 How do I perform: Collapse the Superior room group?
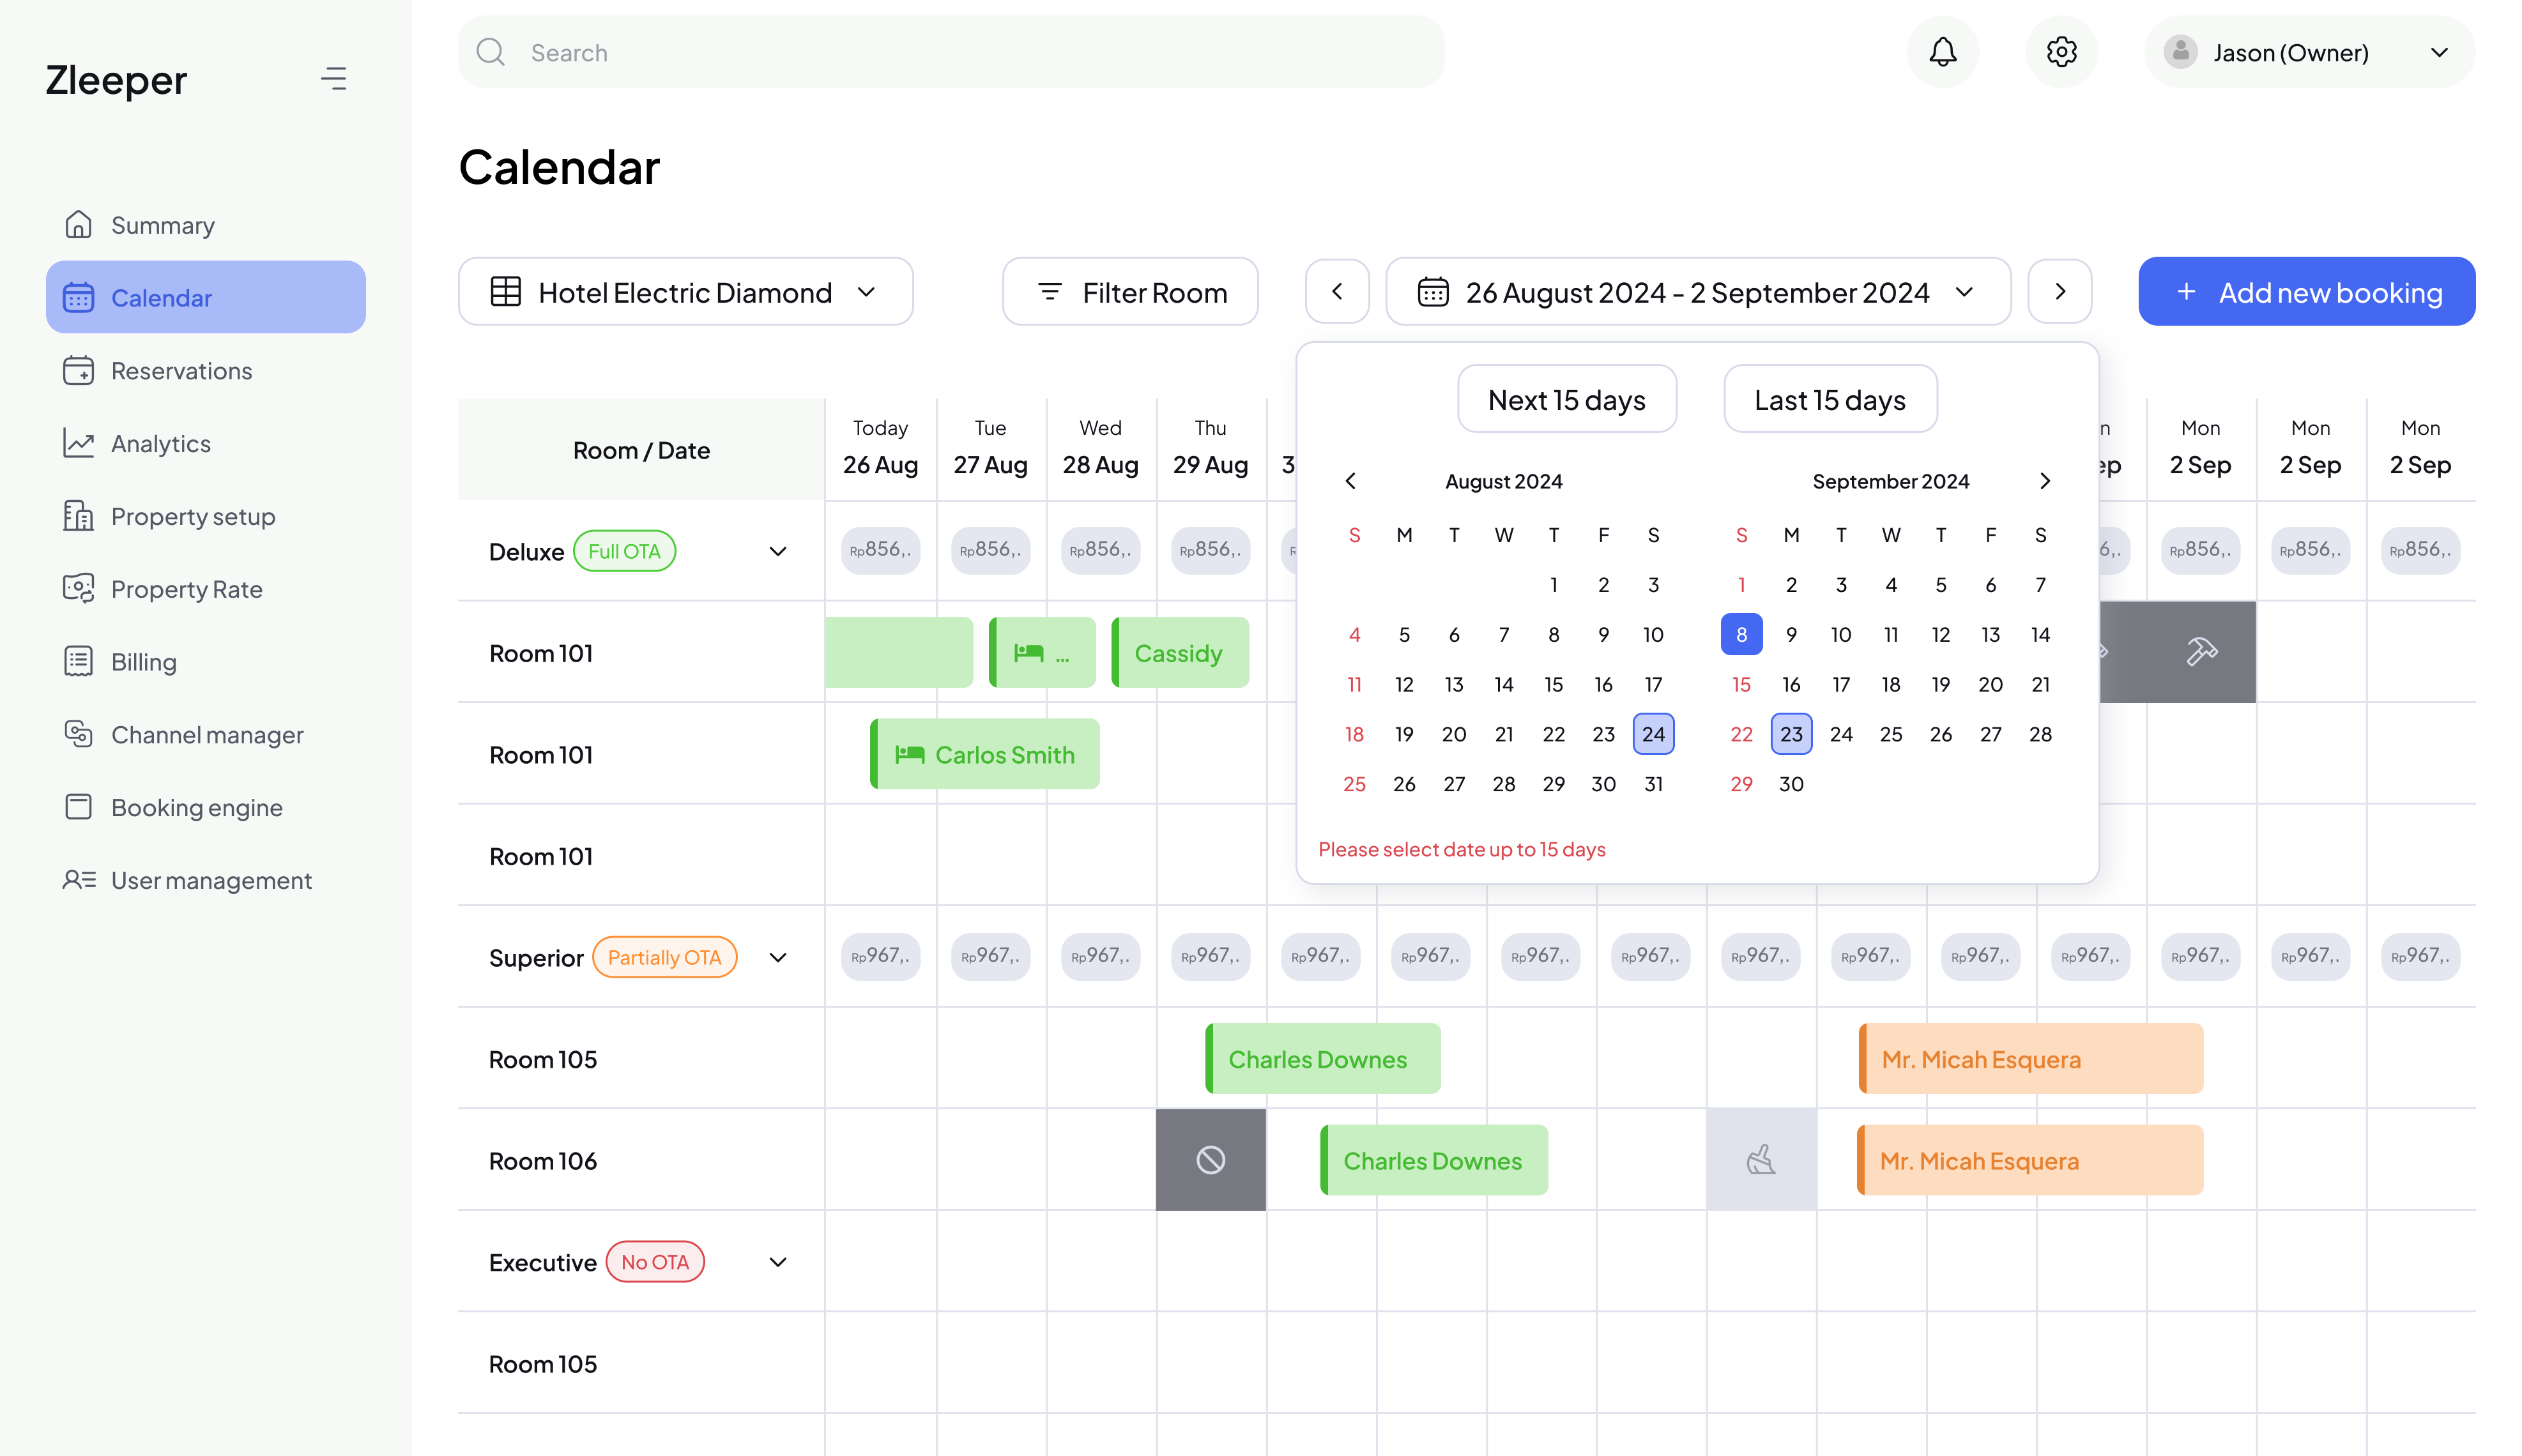click(778, 958)
